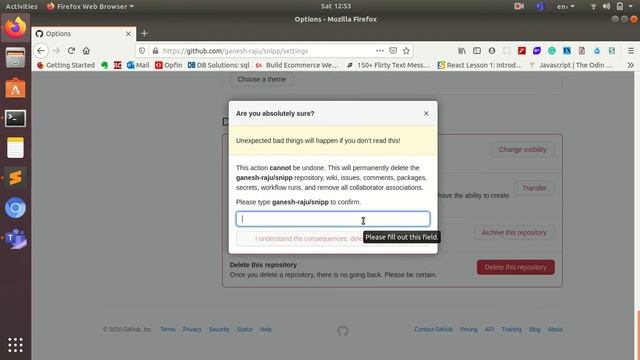This screenshot has width=640, height=360.
Task: Open a new browser tab
Action: point(144,33)
